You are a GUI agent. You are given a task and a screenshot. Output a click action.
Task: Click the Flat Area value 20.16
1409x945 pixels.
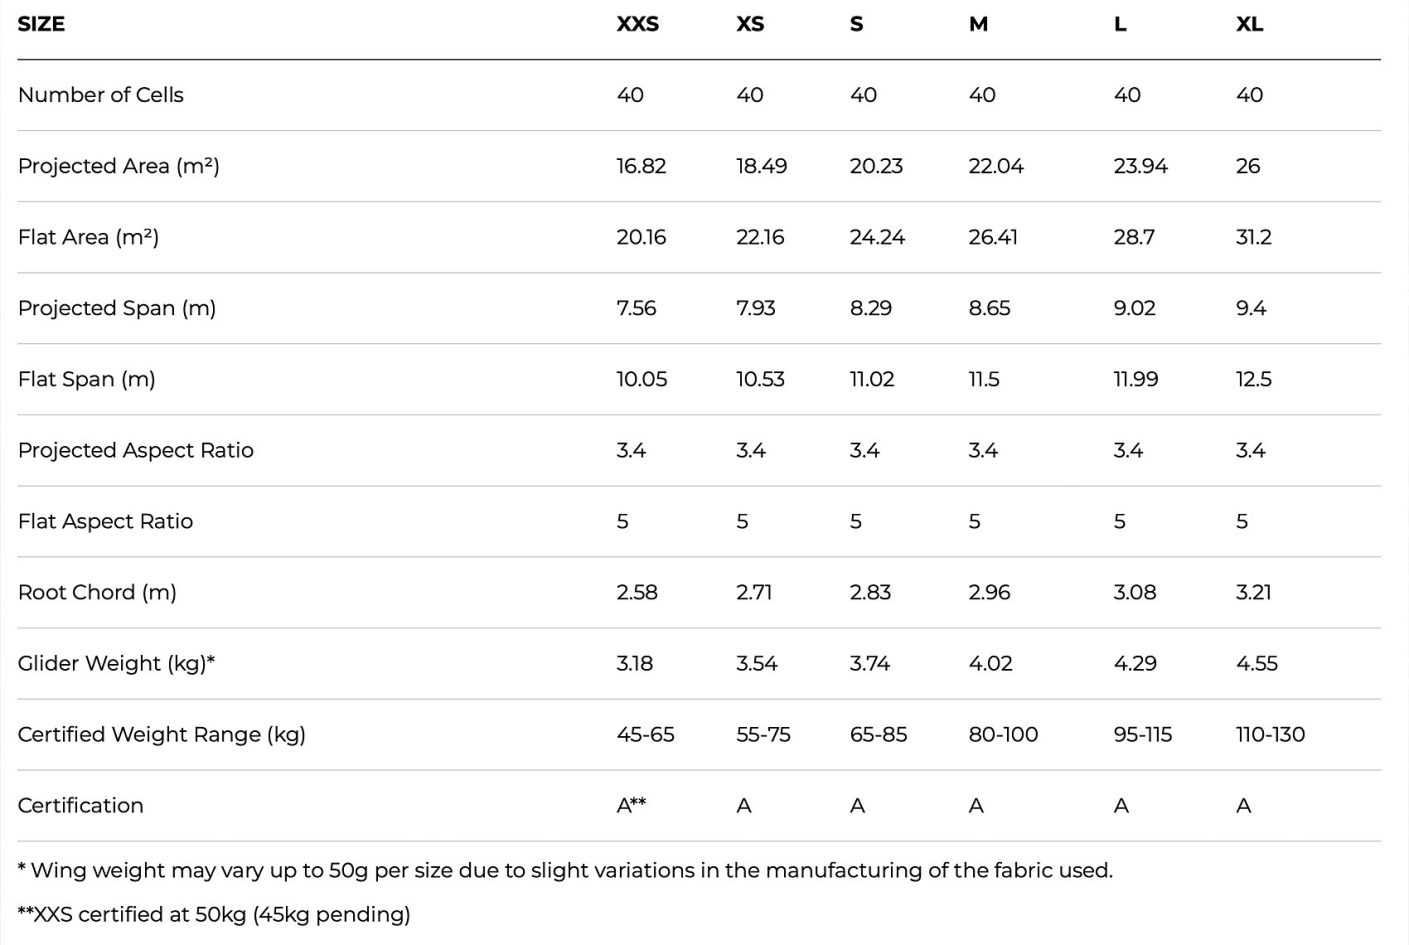[641, 237]
